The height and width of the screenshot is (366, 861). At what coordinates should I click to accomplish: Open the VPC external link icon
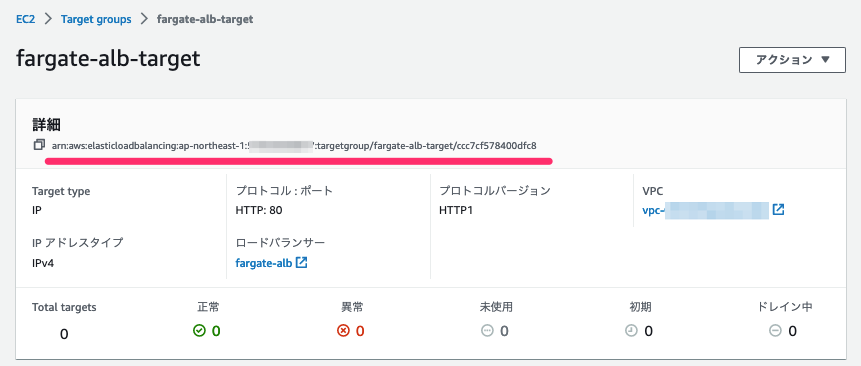coord(779,210)
